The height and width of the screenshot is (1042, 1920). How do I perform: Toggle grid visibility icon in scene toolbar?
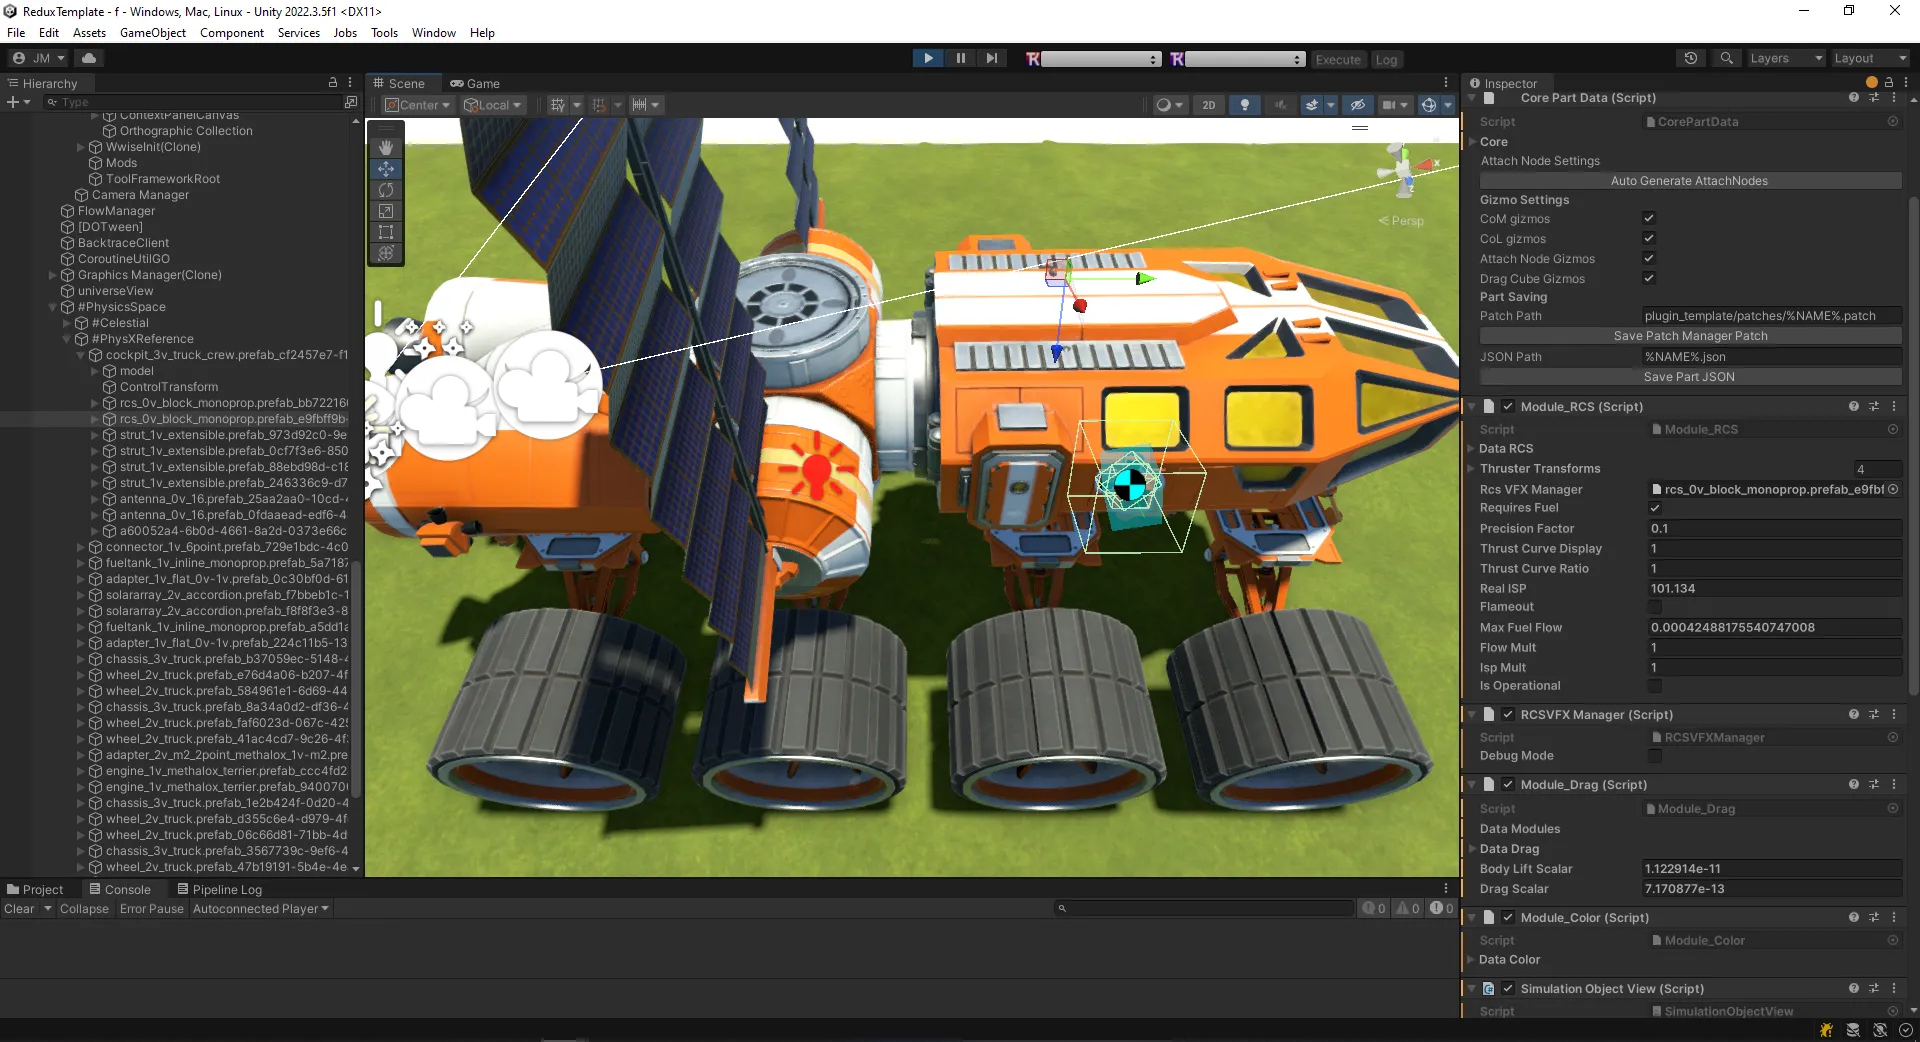tap(558, 105)
